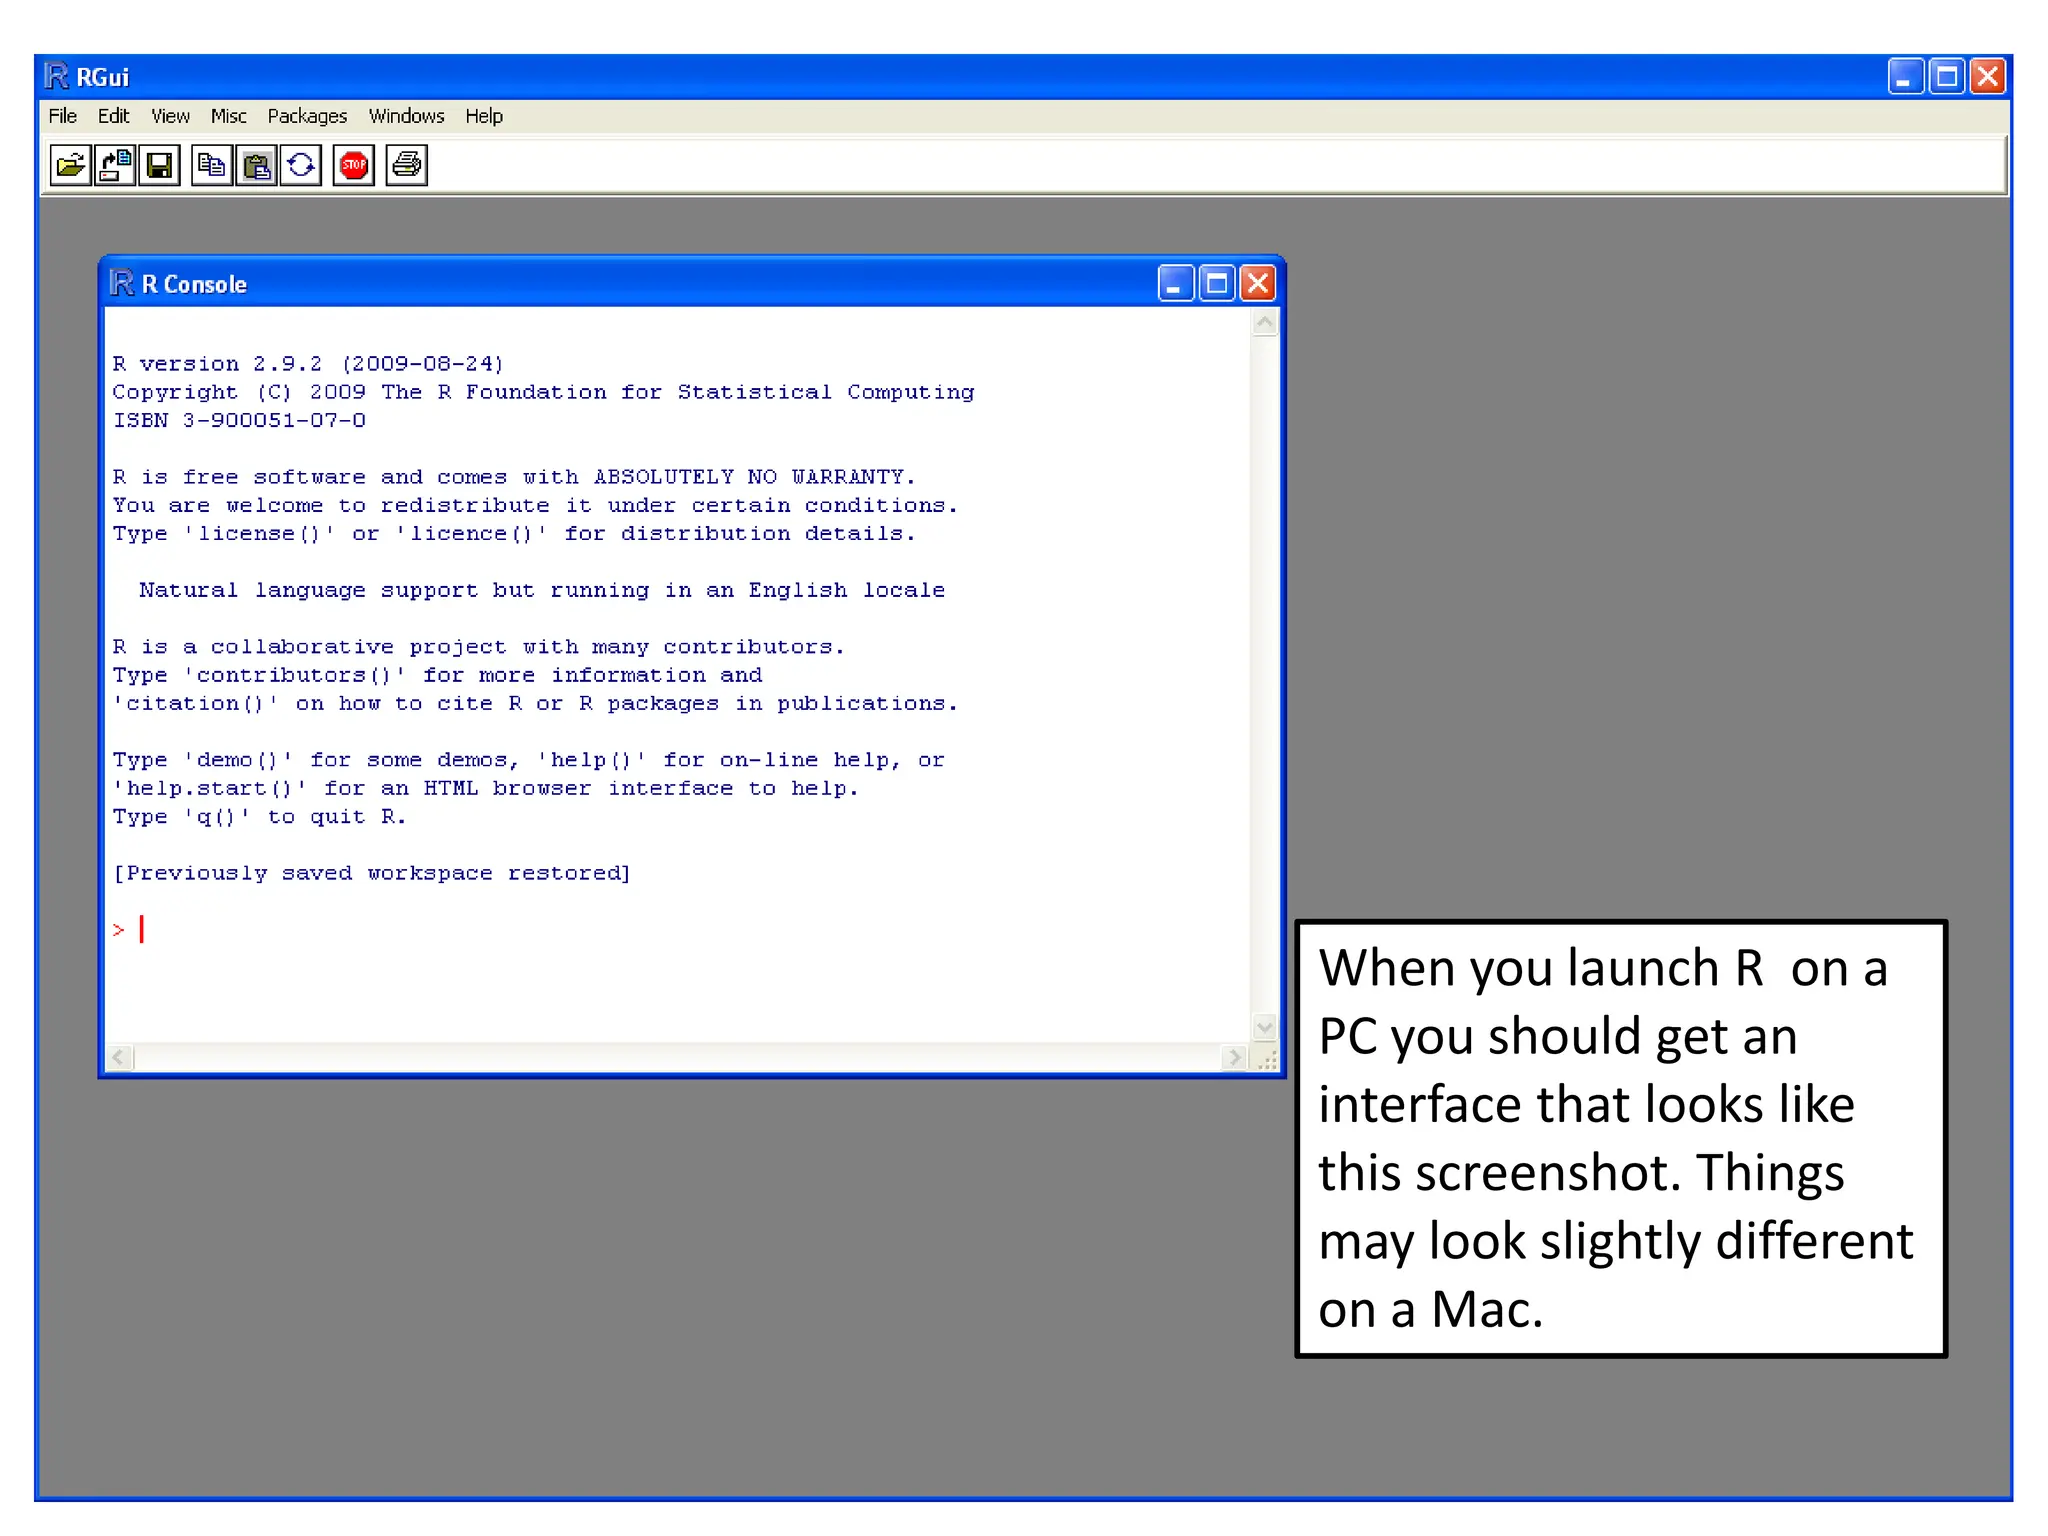Click '[Previously saved workspace restored]' text
This screenshot has height=1536, width=2048.
(x=372, y=873)
